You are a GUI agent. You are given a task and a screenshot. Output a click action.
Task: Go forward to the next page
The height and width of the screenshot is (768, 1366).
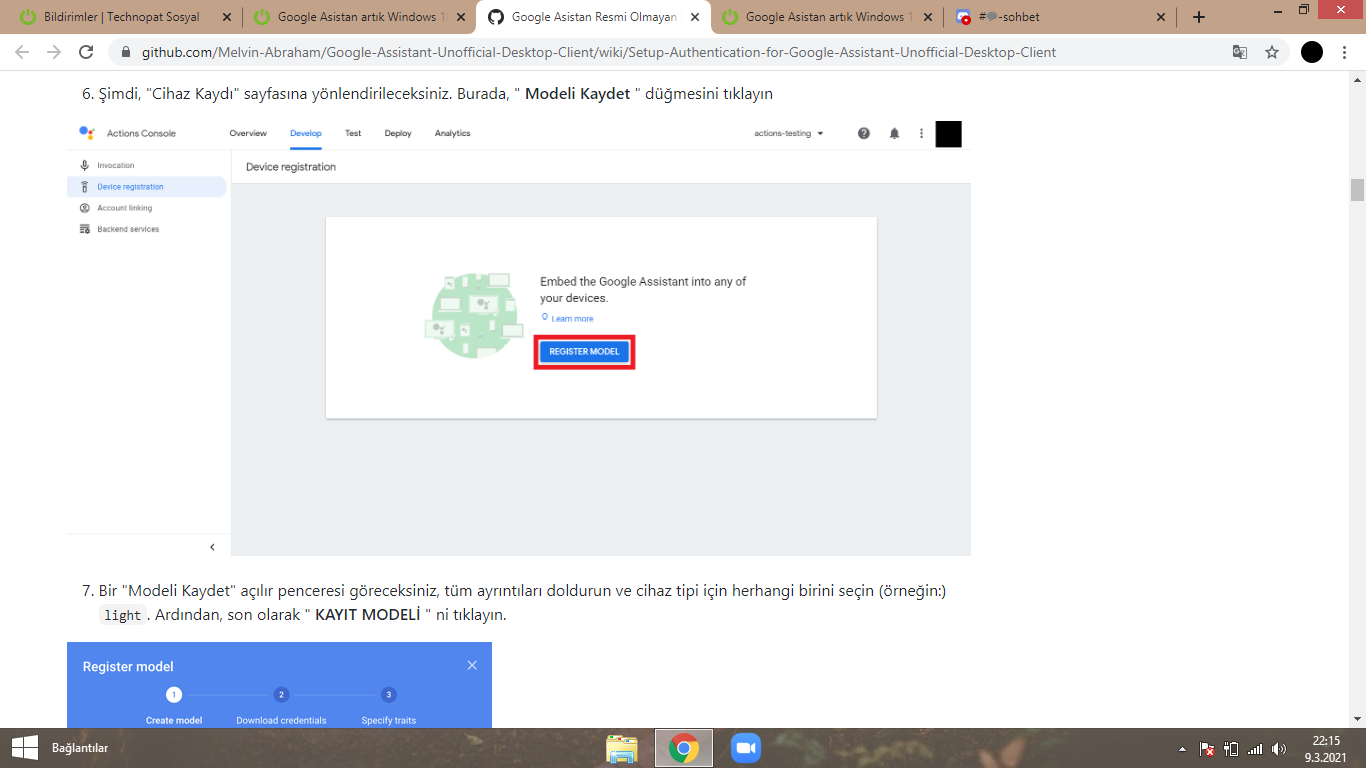pos(54,52)
